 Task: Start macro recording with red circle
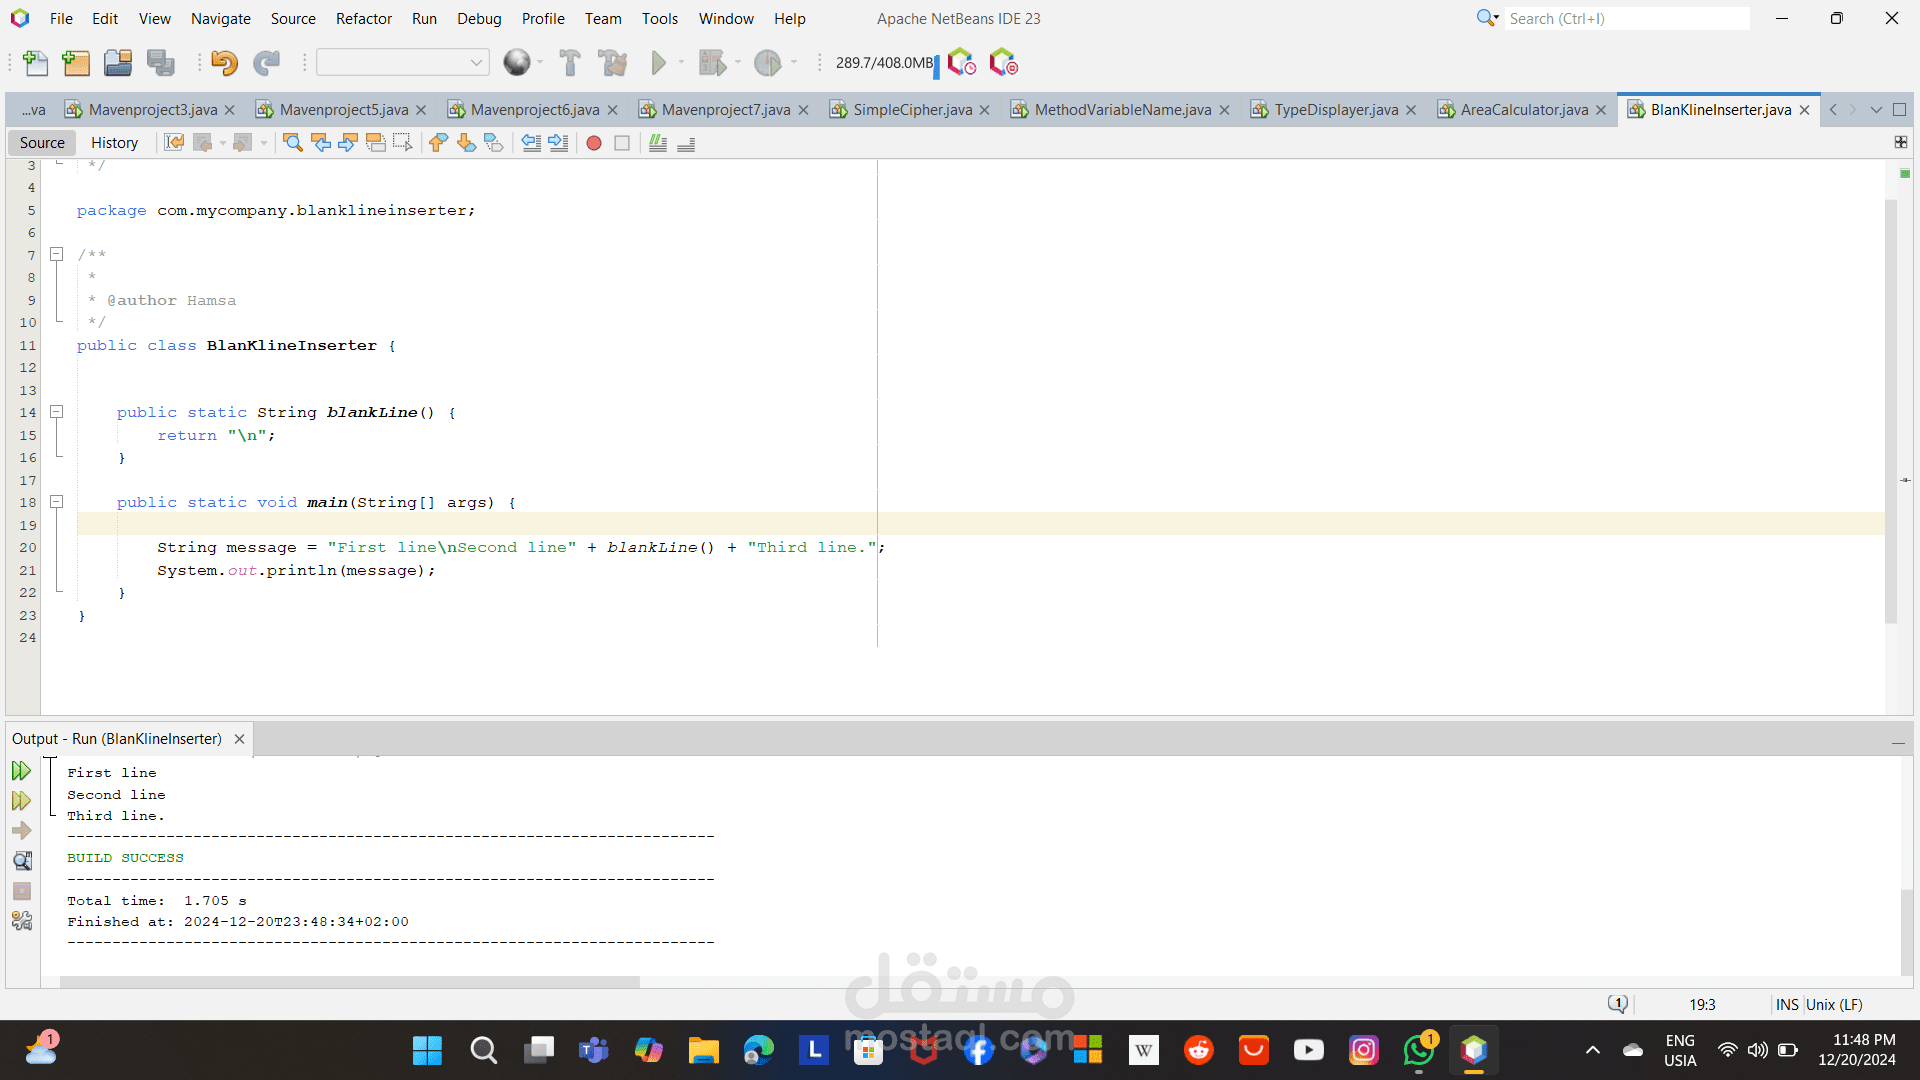[x=594, y=143]
